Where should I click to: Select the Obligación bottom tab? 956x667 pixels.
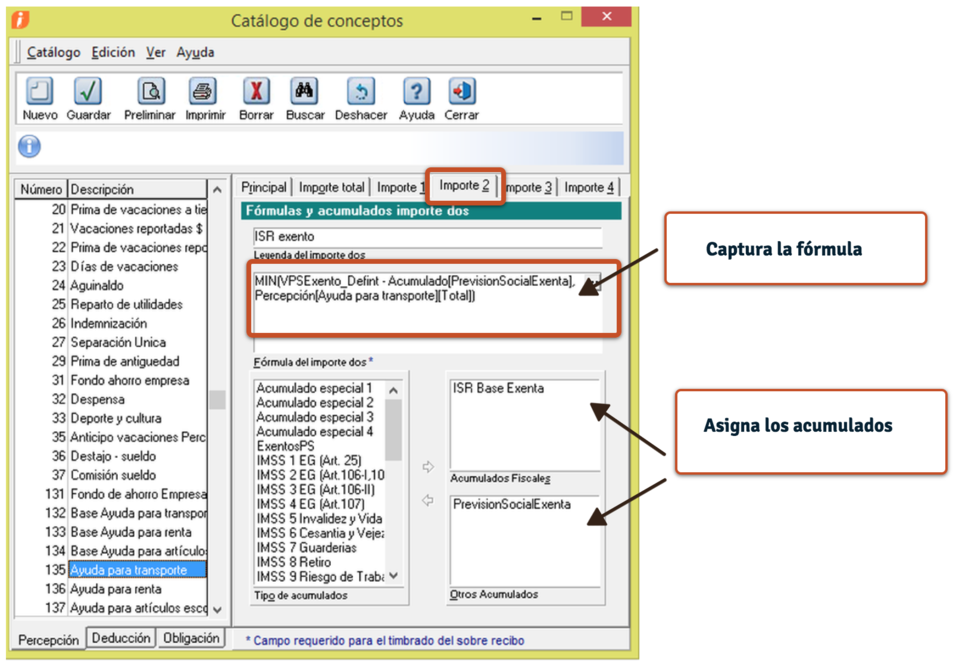pyautogui.click(x=191, y=638)
